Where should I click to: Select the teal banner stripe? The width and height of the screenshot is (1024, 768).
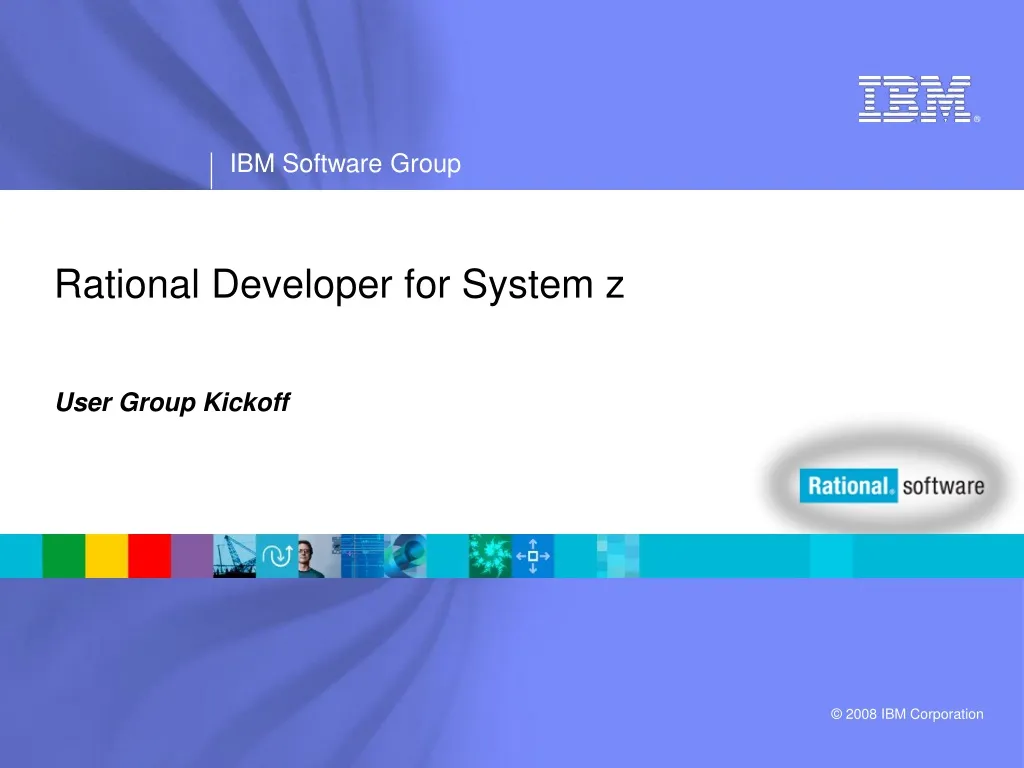point(830,556)
